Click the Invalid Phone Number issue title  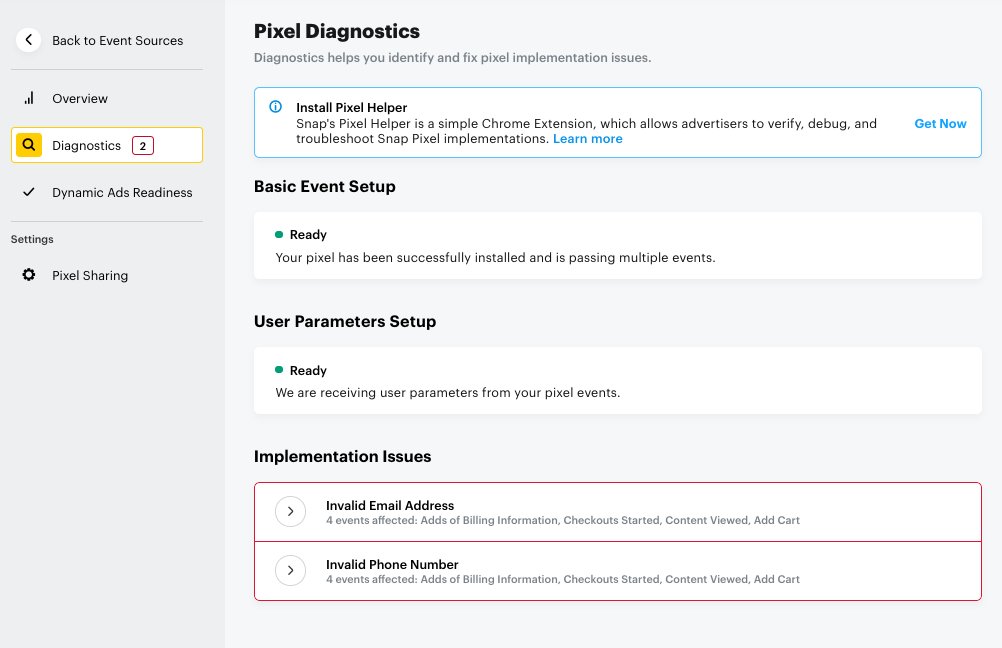click(392, 564)
